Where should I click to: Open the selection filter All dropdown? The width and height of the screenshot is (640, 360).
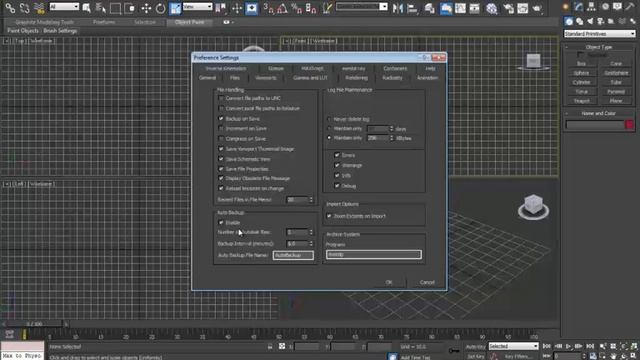tap(64, 7)
